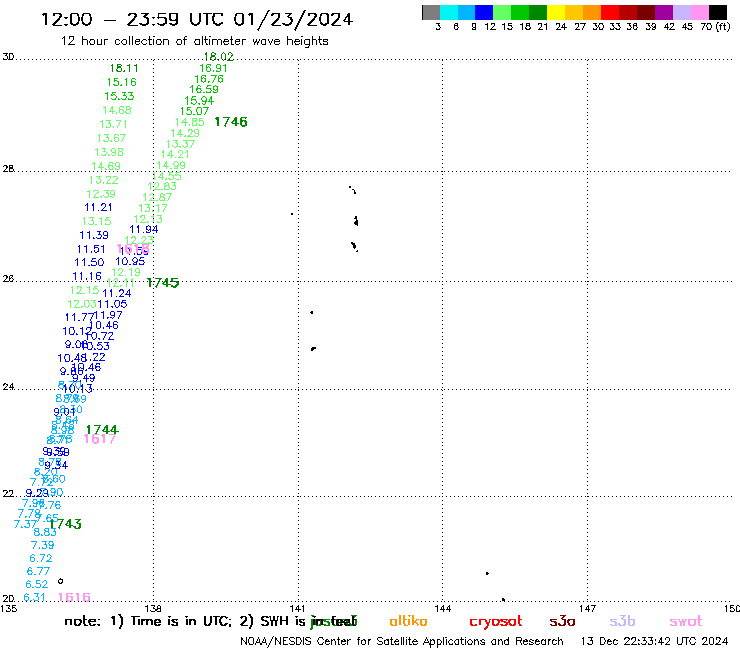
Task: Click the 15.33 reading
Action: click(119, 96)
